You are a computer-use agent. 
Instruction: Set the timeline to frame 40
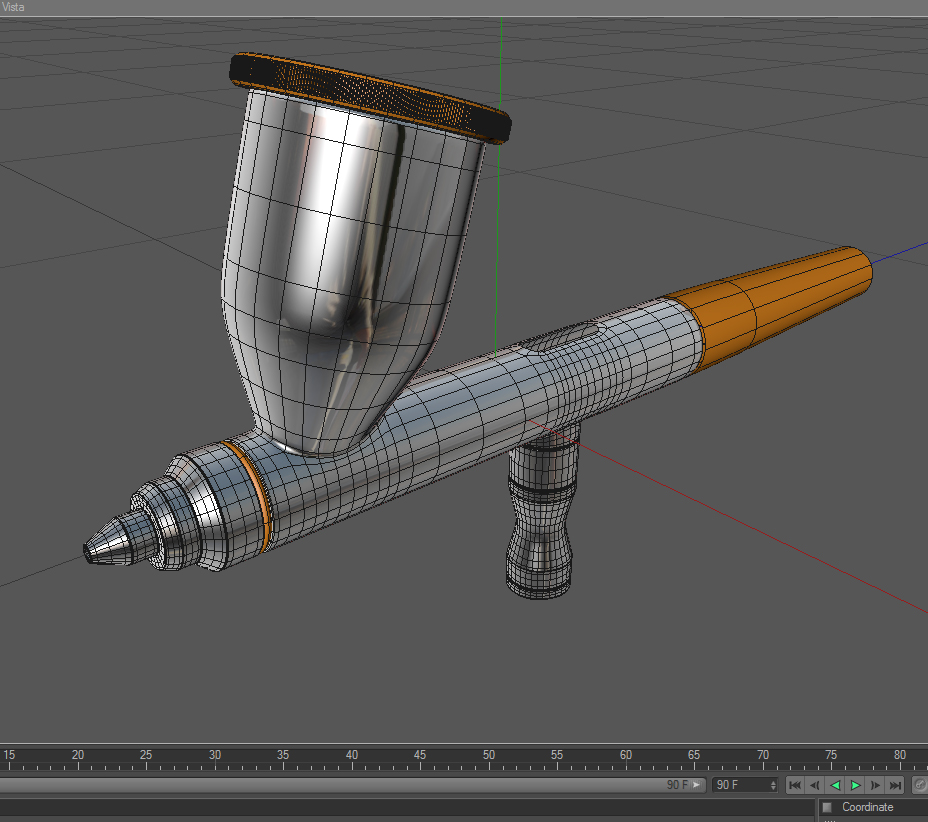[352, 759]
